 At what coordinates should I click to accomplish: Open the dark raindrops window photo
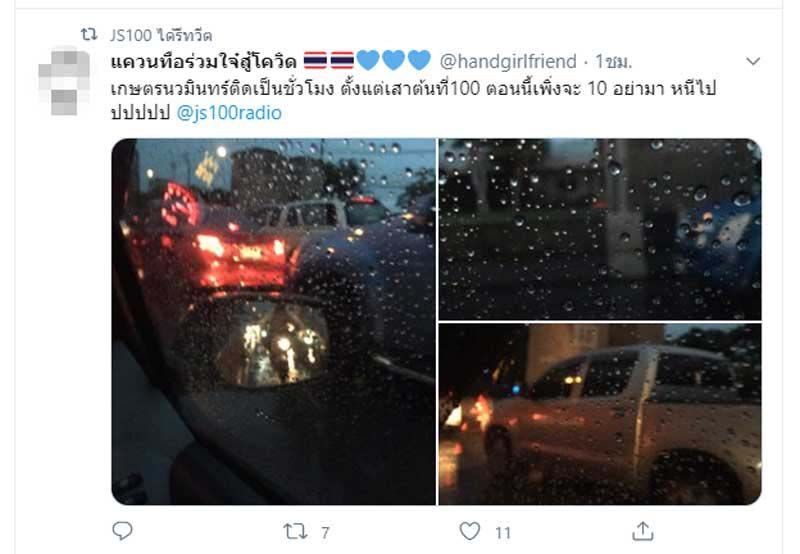pos(600,229)
